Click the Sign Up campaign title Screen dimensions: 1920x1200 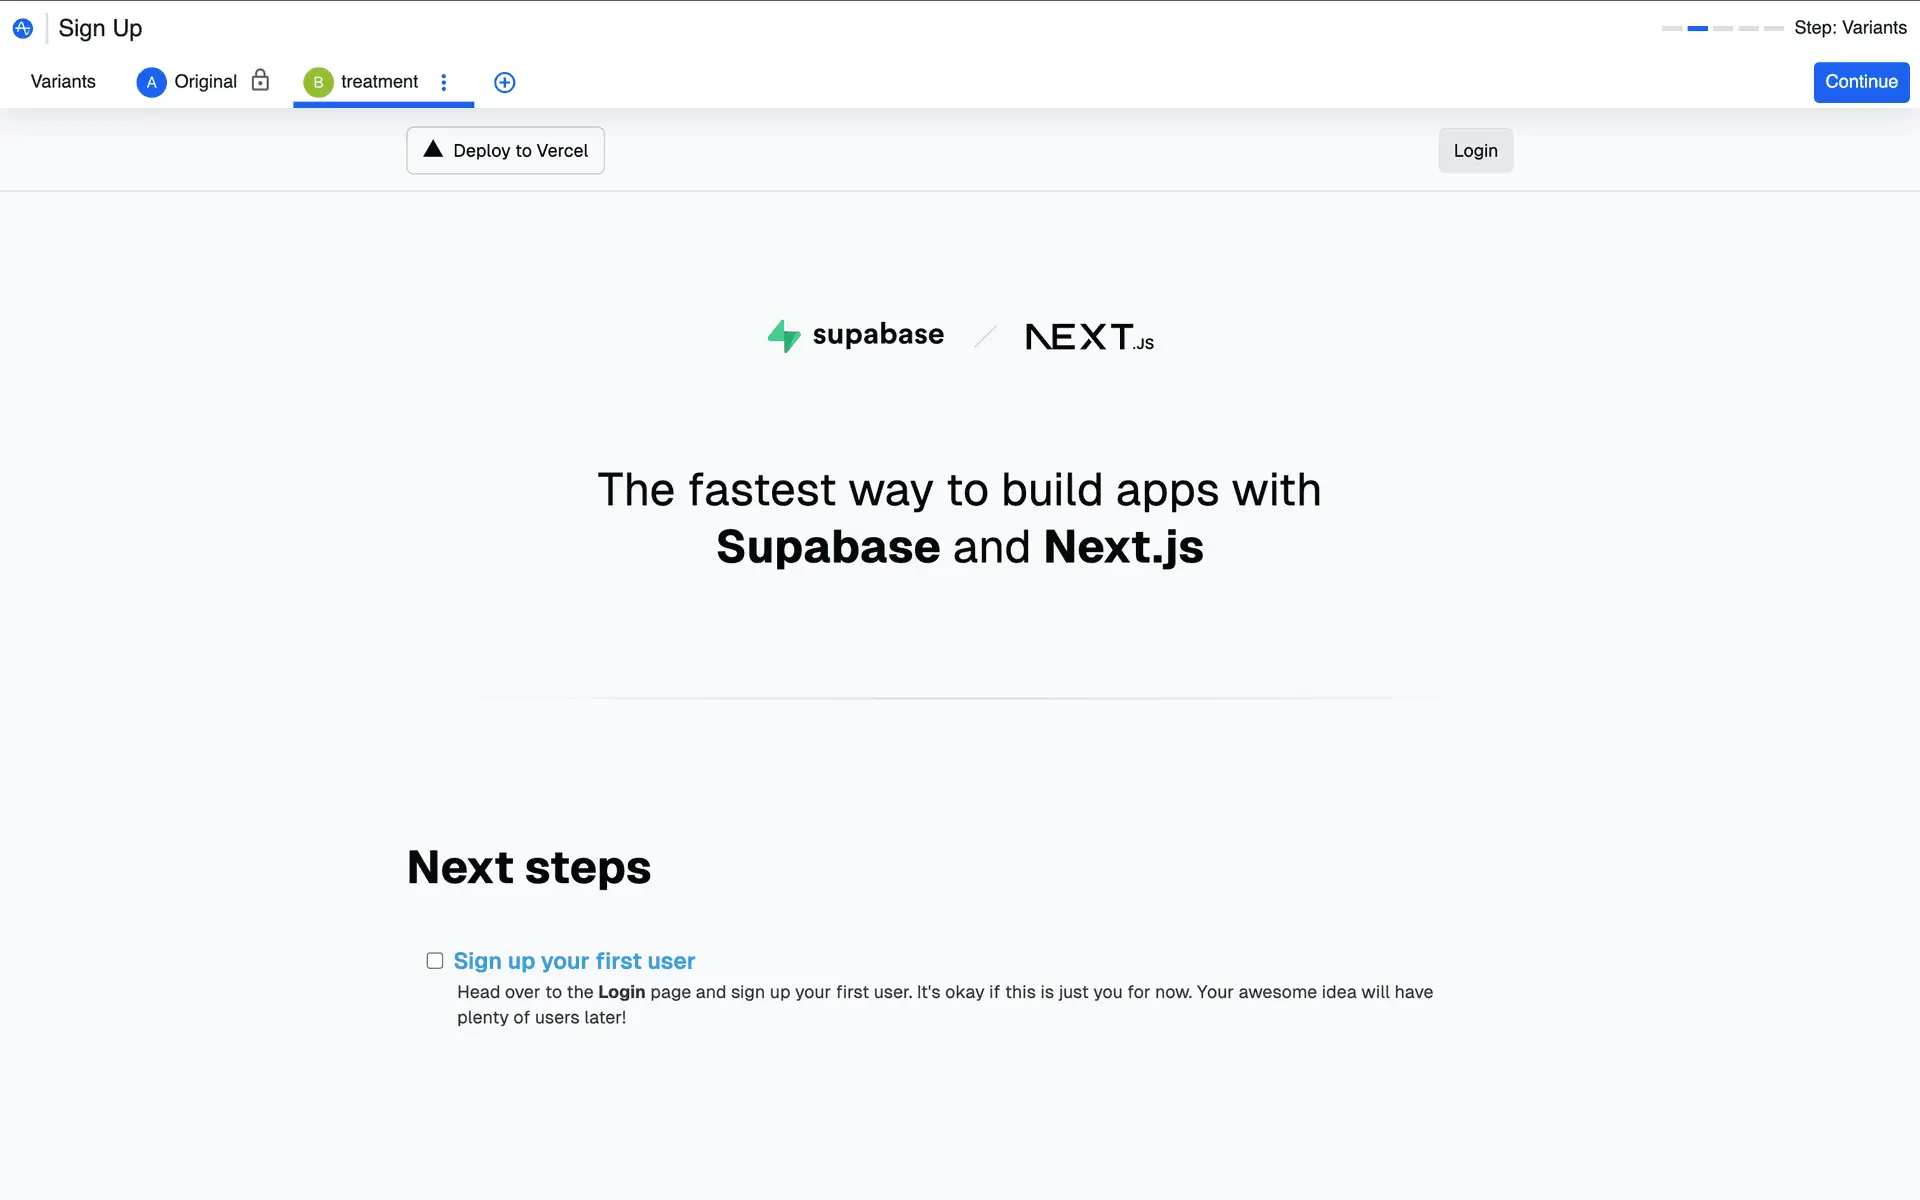(x=100, y=28)
